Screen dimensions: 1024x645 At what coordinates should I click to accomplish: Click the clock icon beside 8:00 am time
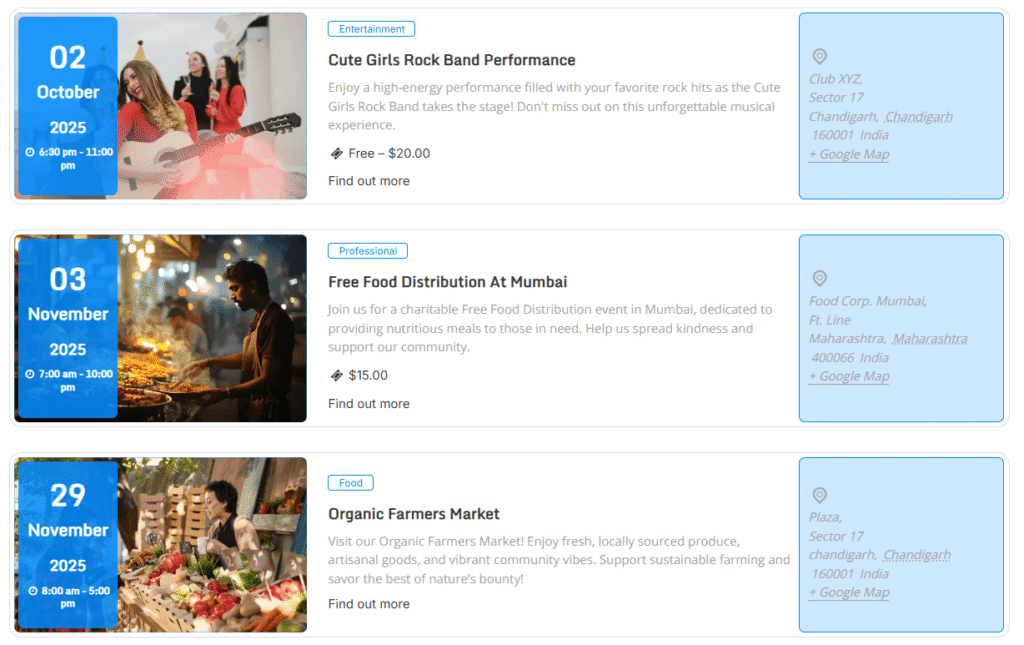click(33, 591)
